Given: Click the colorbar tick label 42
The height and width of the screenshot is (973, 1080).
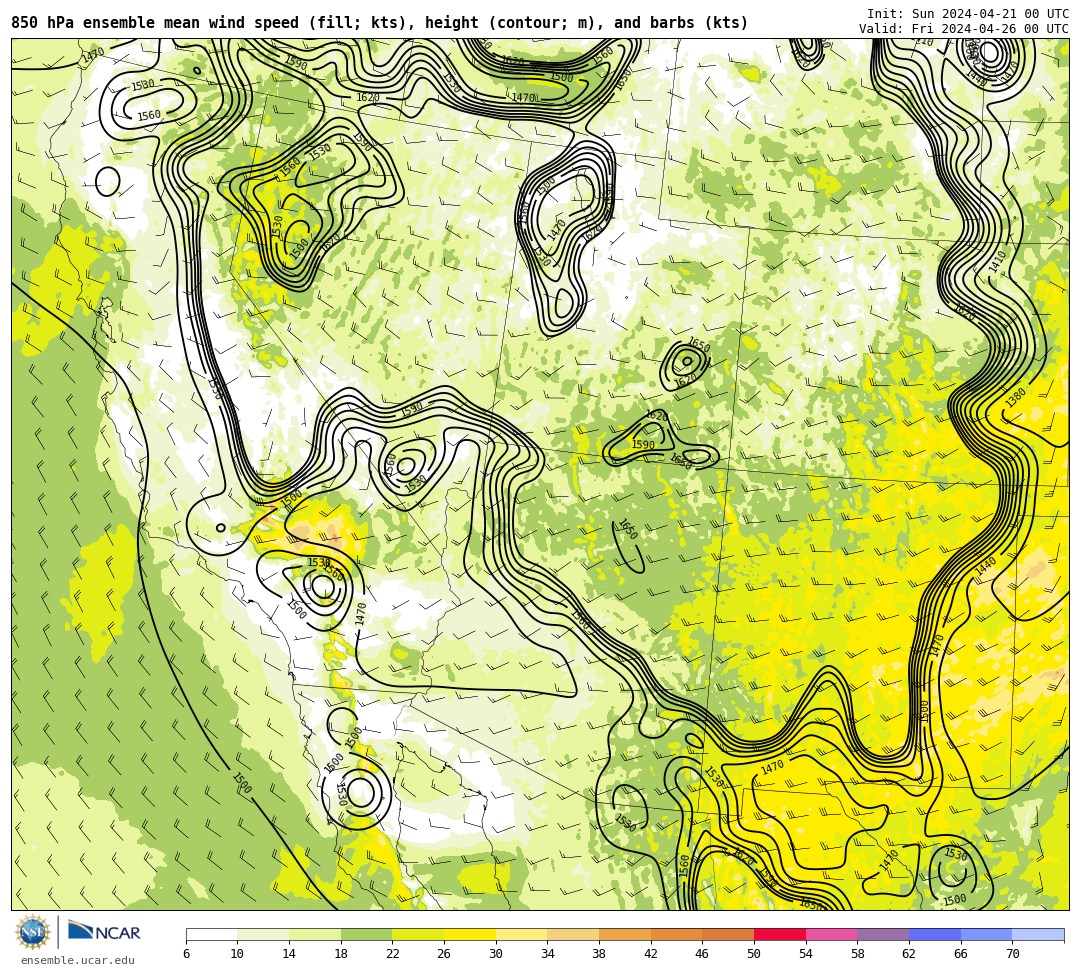Looking at the screenshot, I should click(x=651, y=954).
